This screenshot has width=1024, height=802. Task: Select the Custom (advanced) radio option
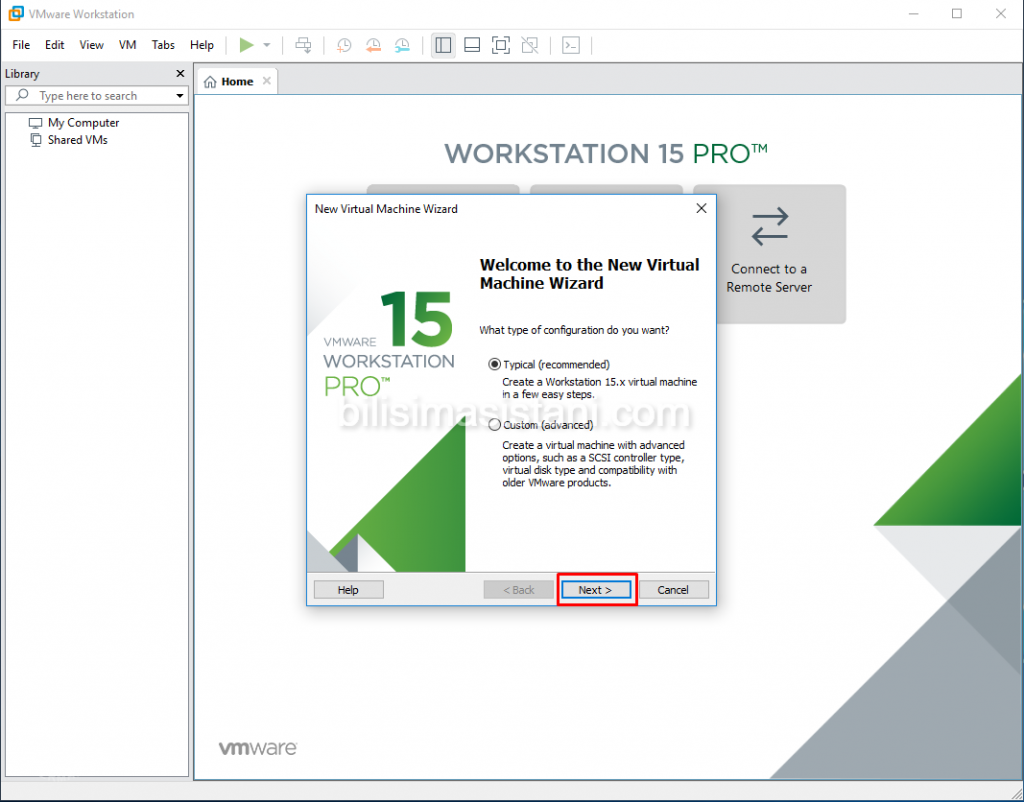541,425
